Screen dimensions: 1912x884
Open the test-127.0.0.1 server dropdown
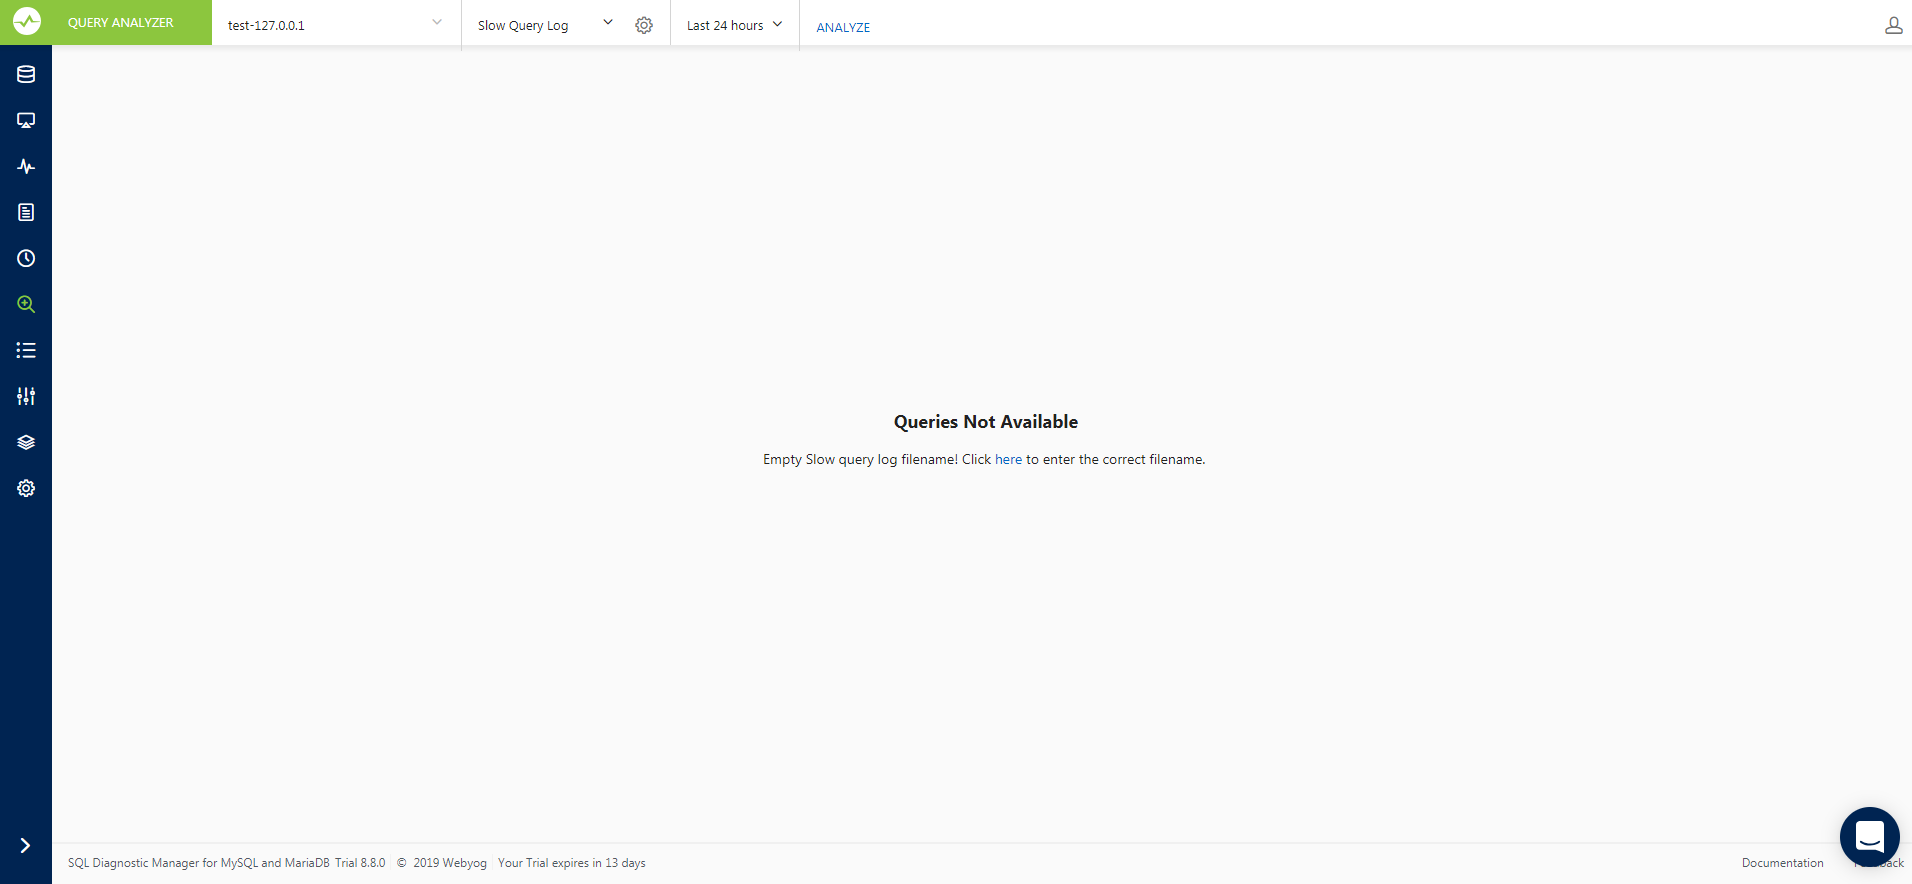coord(336,25)
